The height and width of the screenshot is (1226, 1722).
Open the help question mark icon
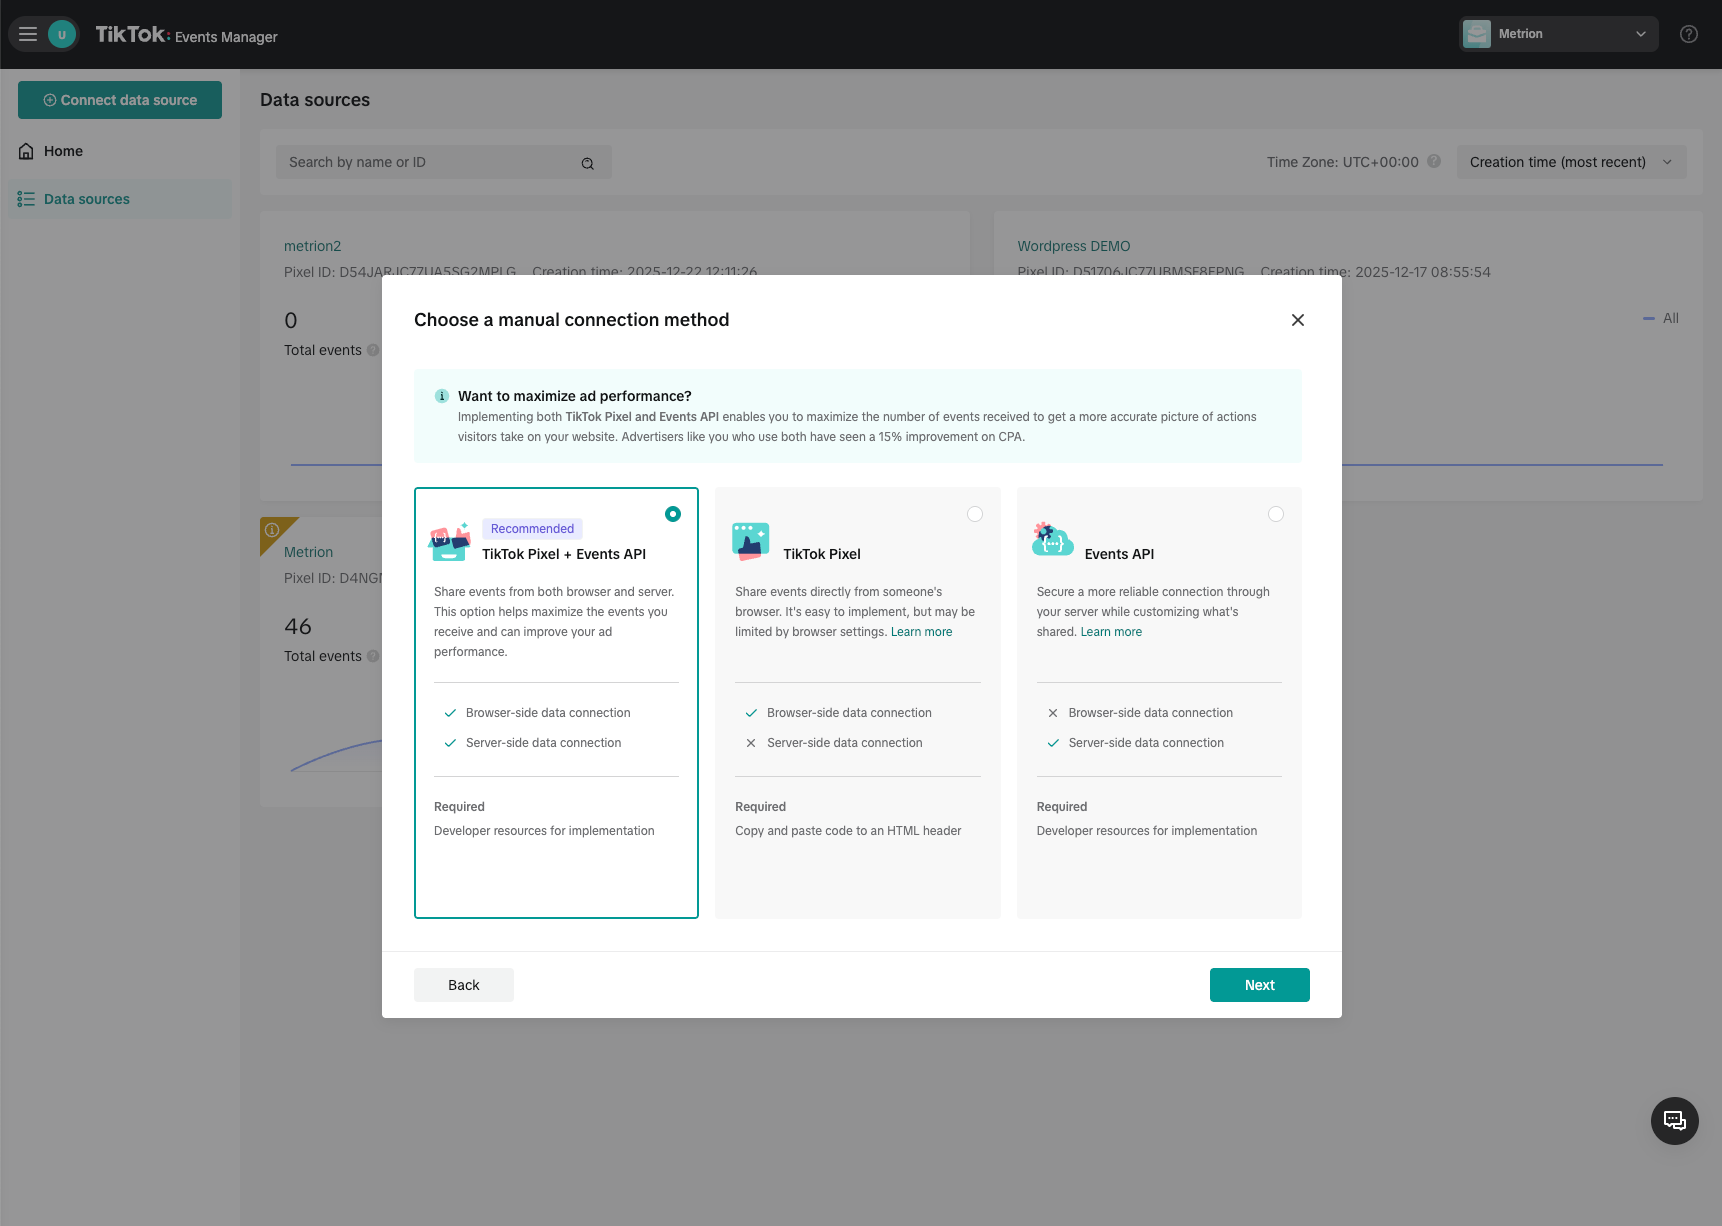click(x=1689, y=34)
